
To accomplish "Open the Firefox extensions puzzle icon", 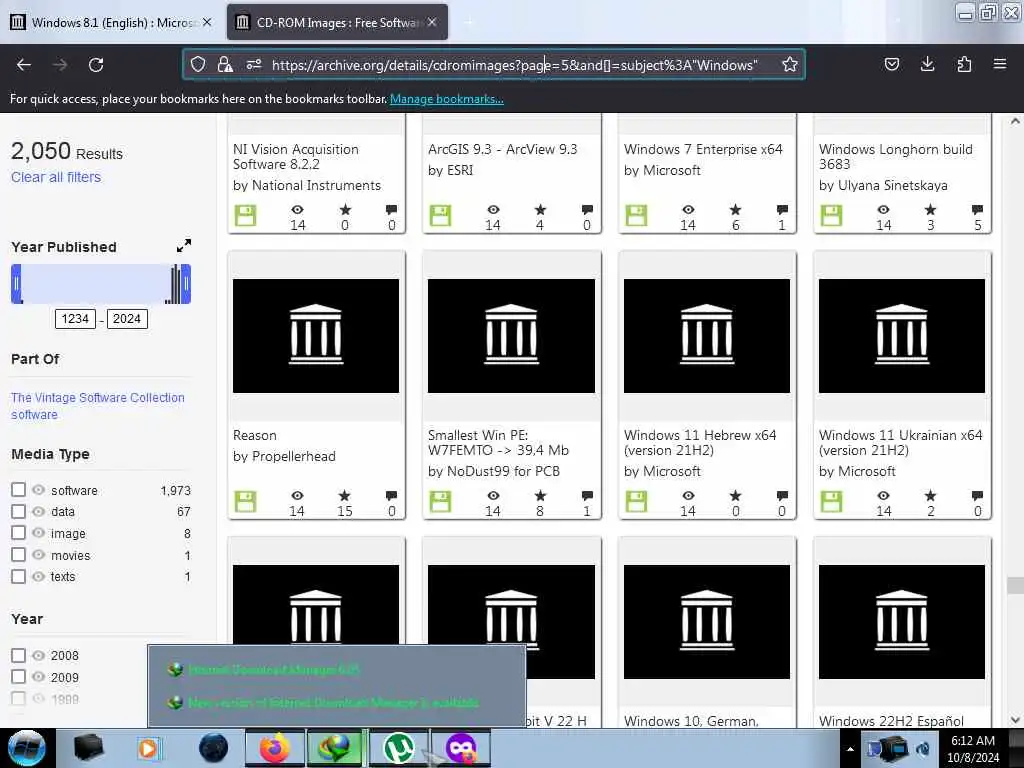I will [964, 64].
